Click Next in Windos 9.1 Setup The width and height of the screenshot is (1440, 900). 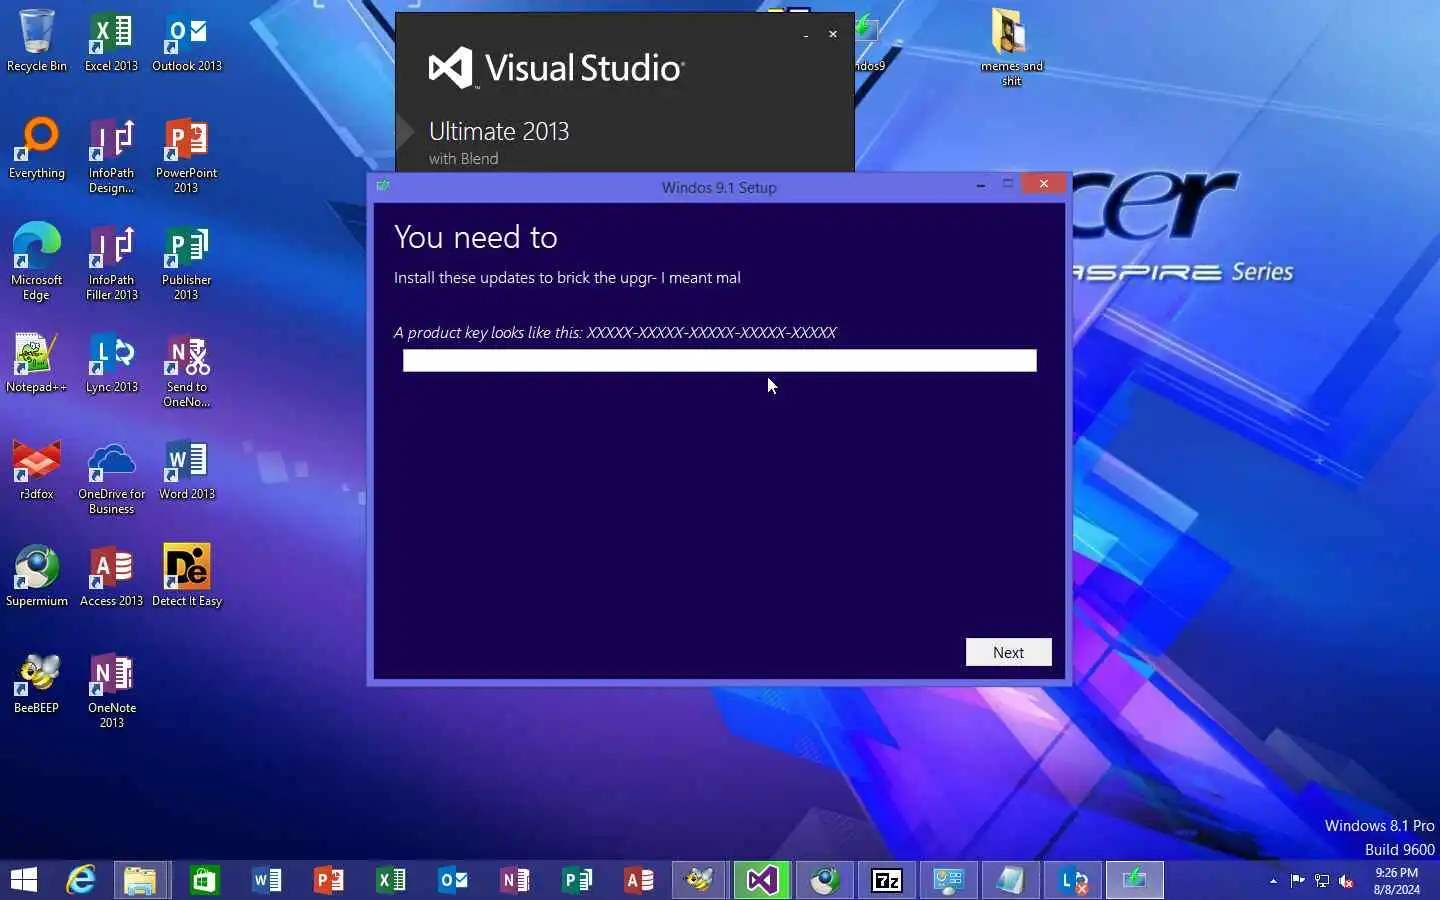tap(1008, 652)
